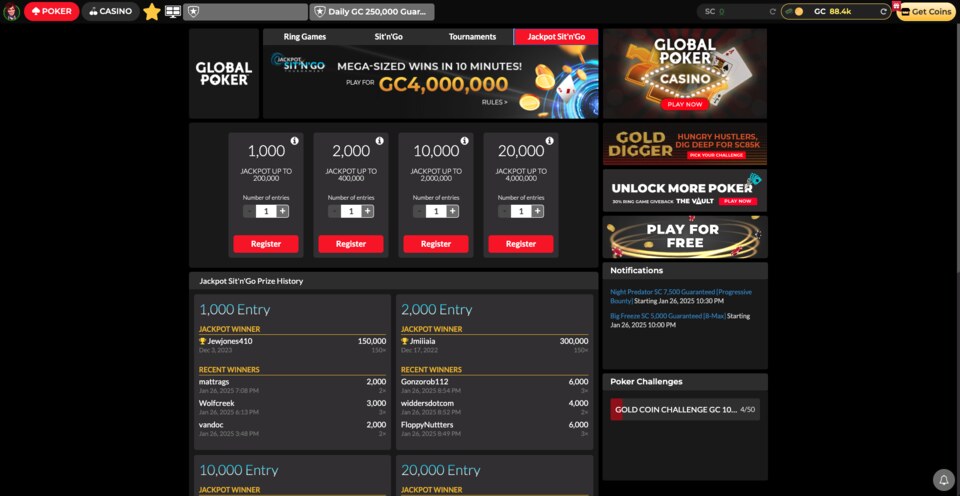Click the SC balance display
Viewport: 960px width, 496px height.
click(738, 12)
